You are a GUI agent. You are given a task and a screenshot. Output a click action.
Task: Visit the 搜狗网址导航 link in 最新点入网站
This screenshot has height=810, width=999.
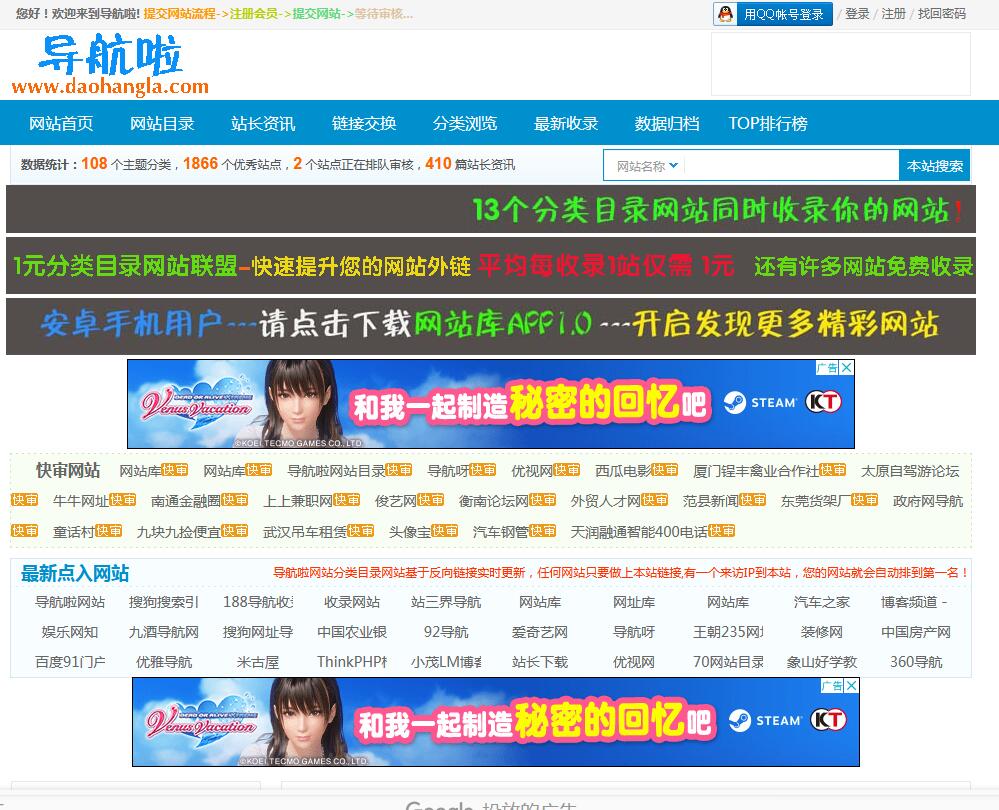[x=258, y=632]
